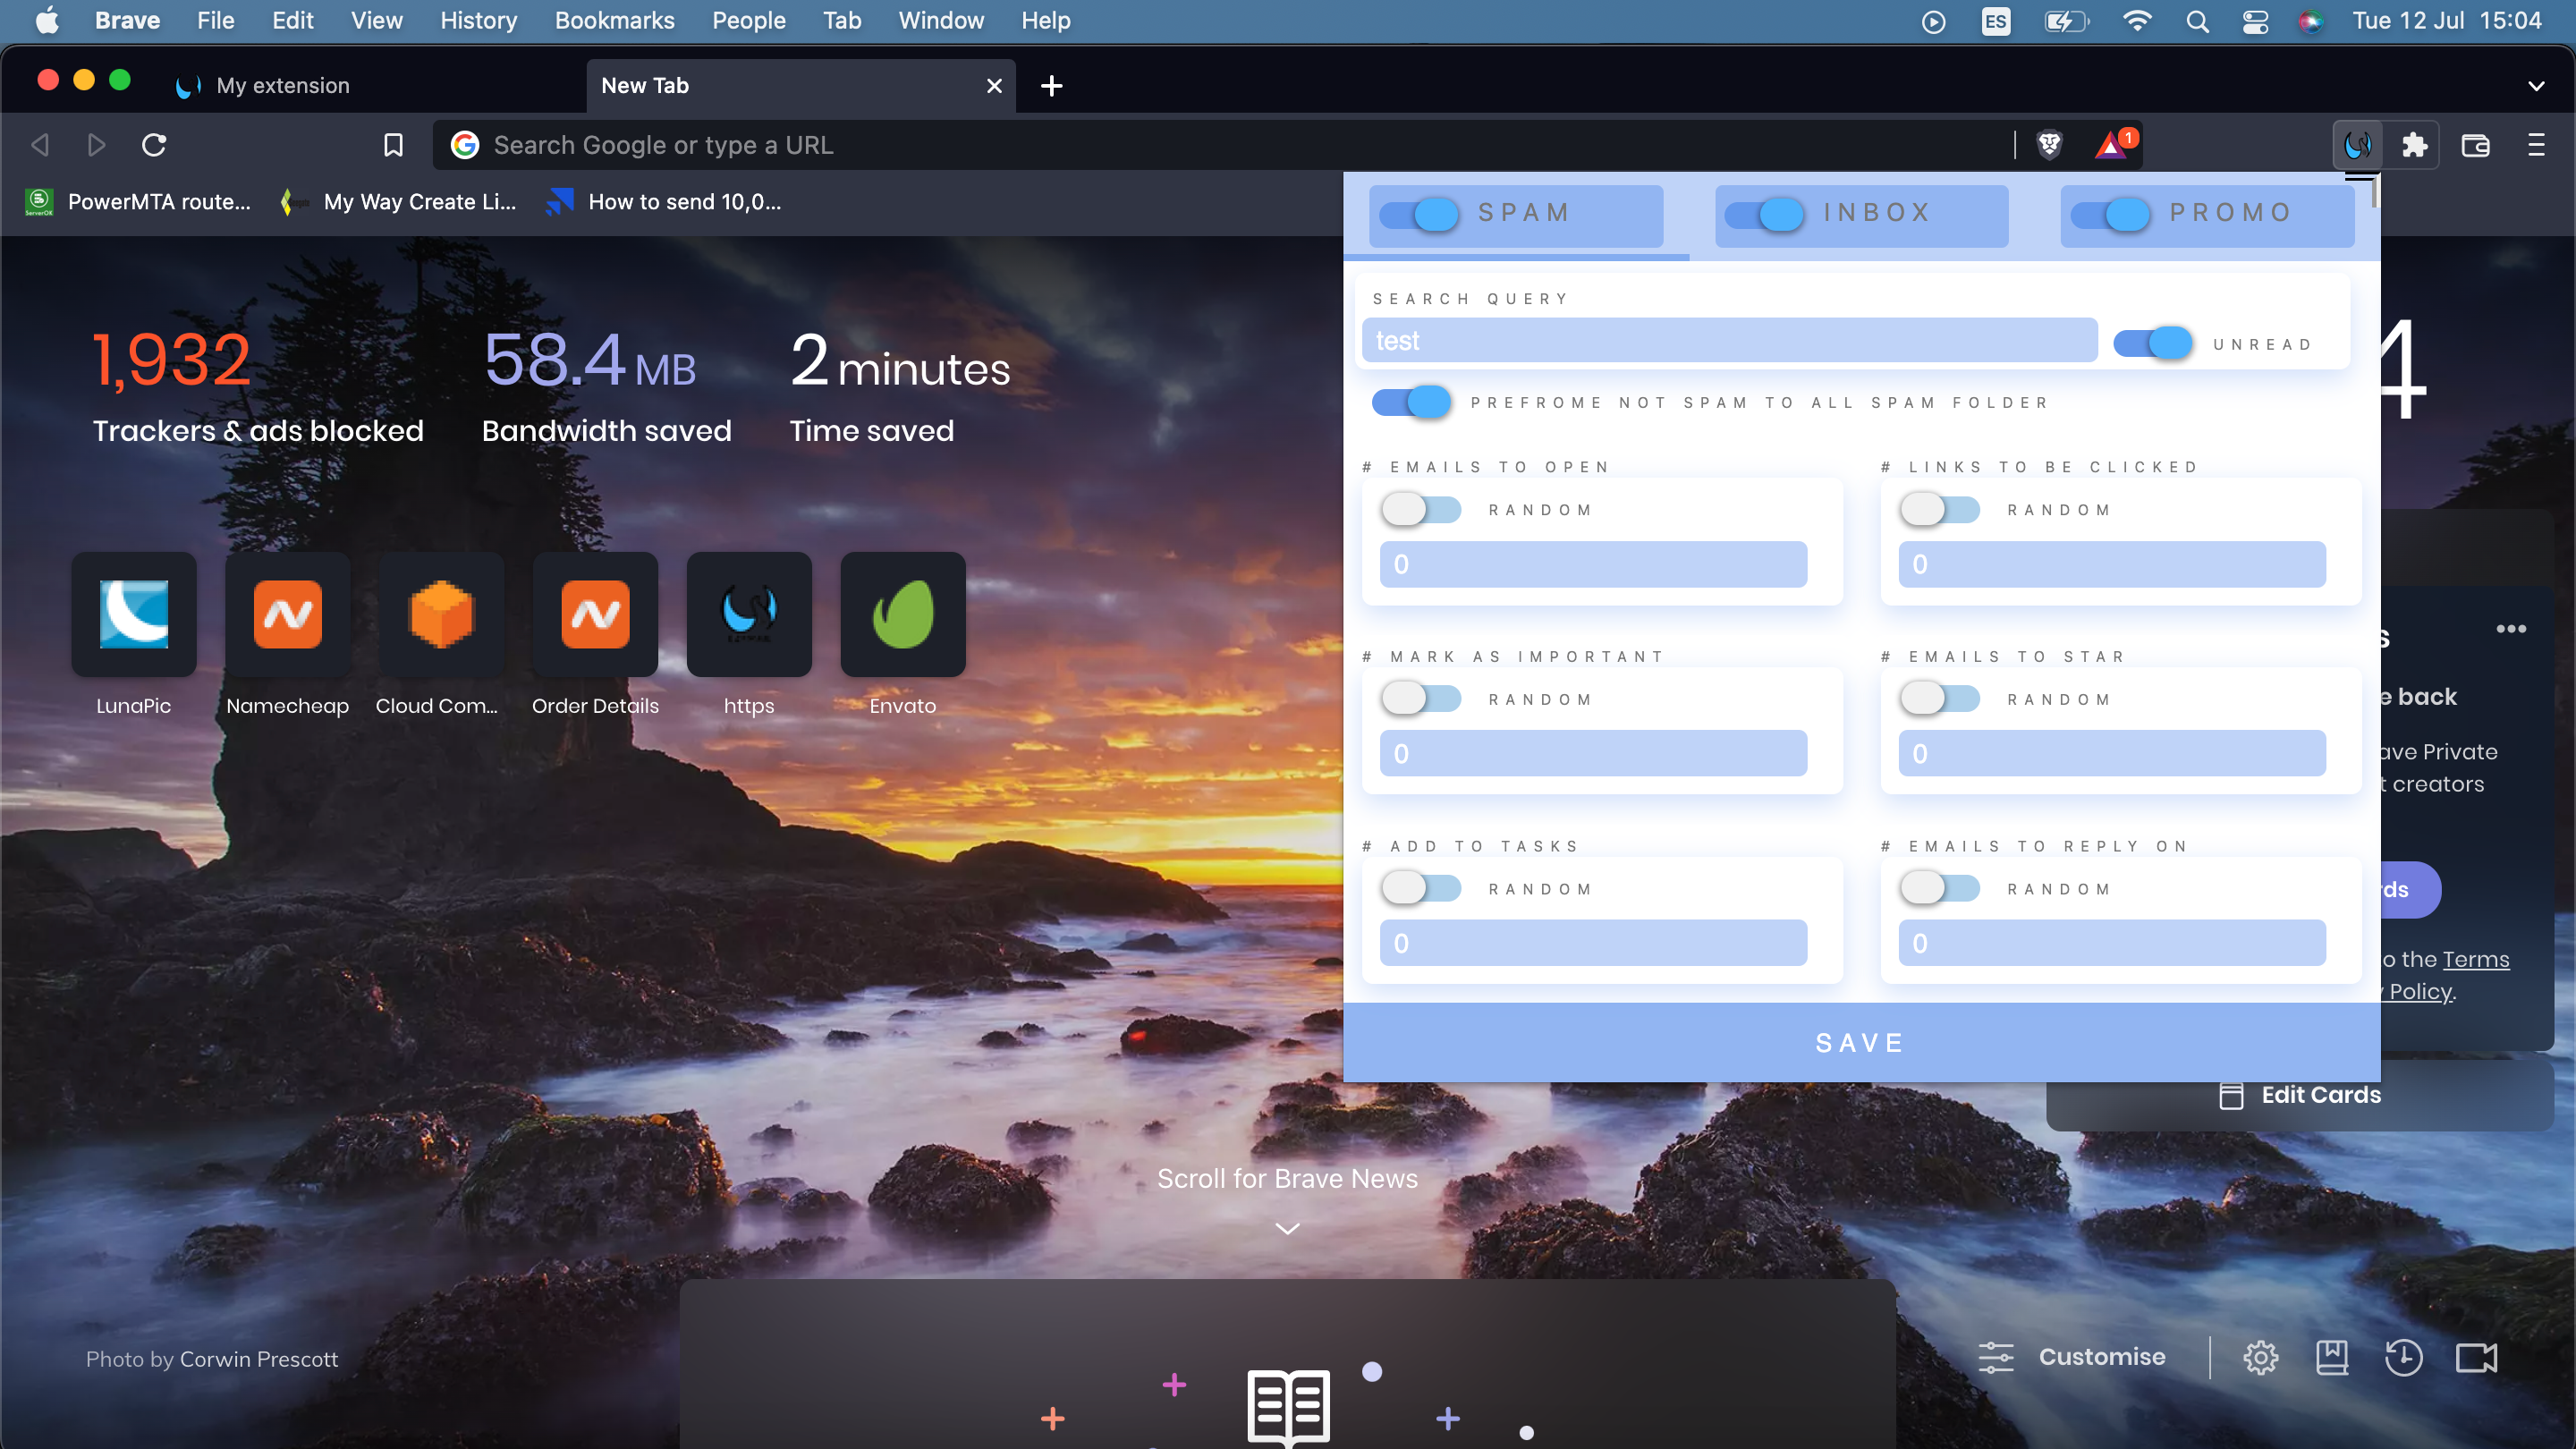
Task: Click the Customise button
Action: 2072,1357
